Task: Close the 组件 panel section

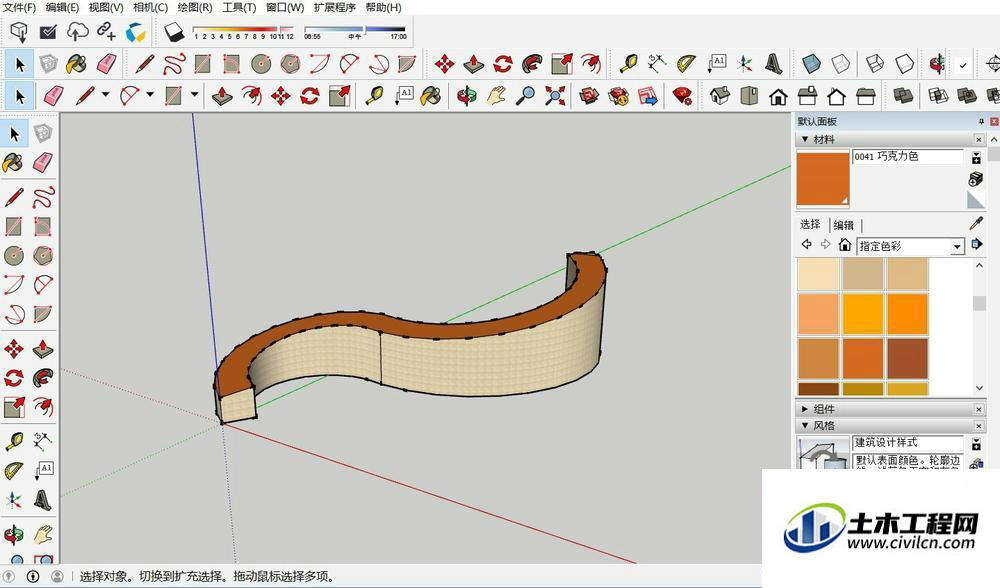Action: click(979, 409)
